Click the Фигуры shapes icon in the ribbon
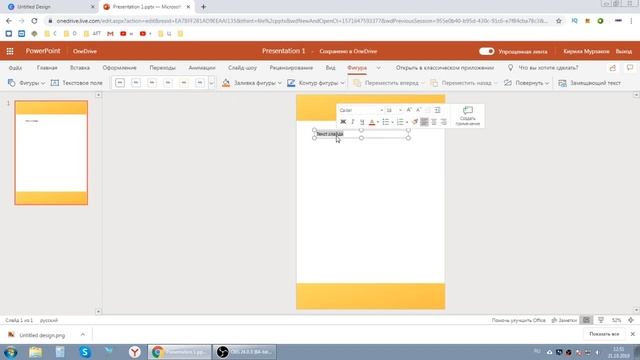Image resolution: width=640 pixels, height=360 pixels. pyautogui.click(x=12, y=83)
